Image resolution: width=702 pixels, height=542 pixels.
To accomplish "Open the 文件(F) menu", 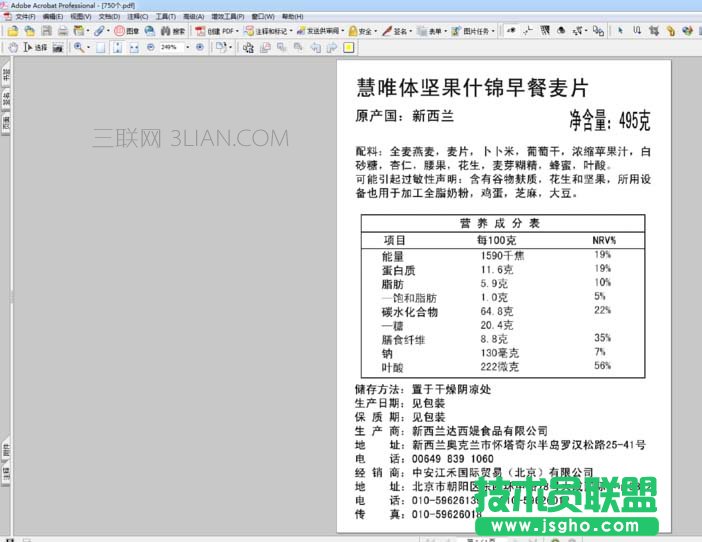I will (26, 17).
